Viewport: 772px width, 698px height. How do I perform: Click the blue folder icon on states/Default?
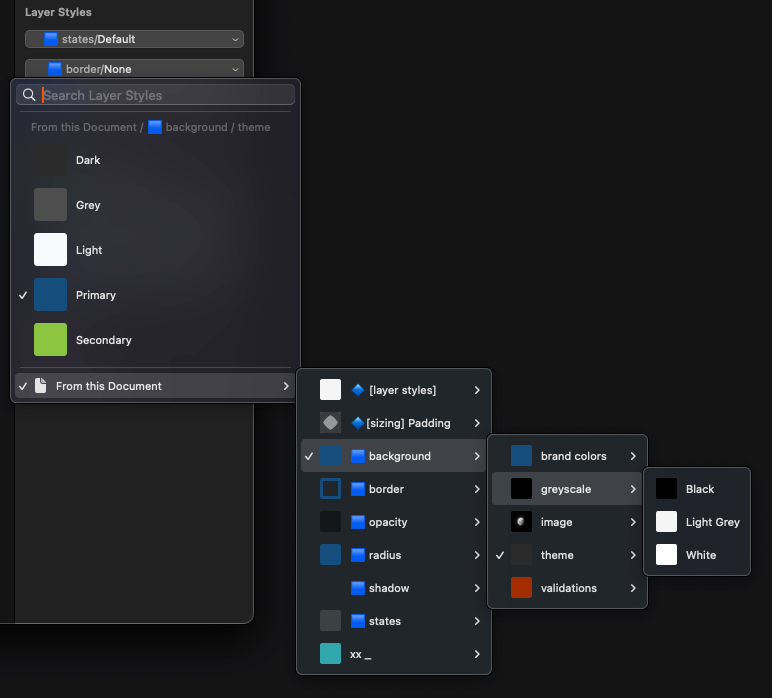click(51, 39)
